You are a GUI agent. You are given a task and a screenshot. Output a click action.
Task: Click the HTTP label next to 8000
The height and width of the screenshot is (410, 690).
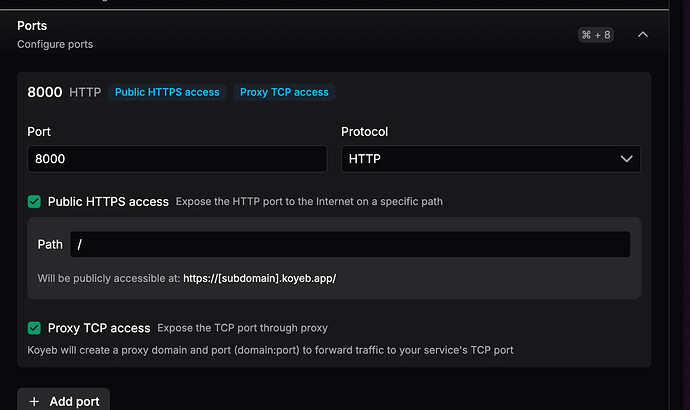coord(85,93)
